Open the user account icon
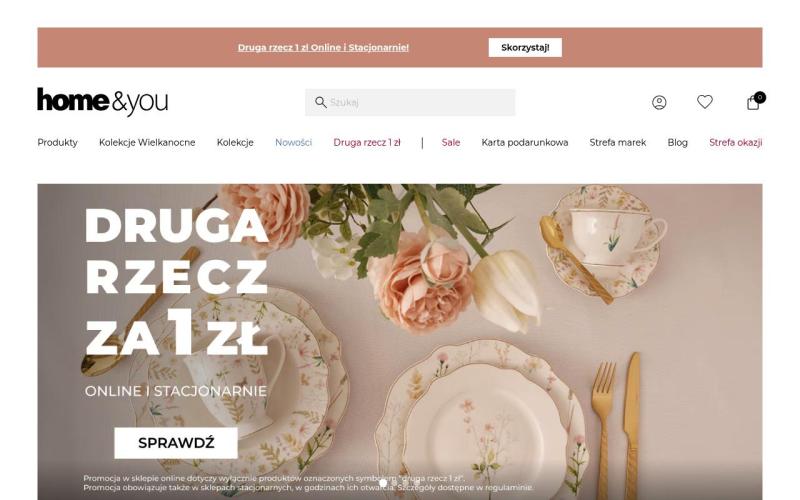 tap(659, 103)
